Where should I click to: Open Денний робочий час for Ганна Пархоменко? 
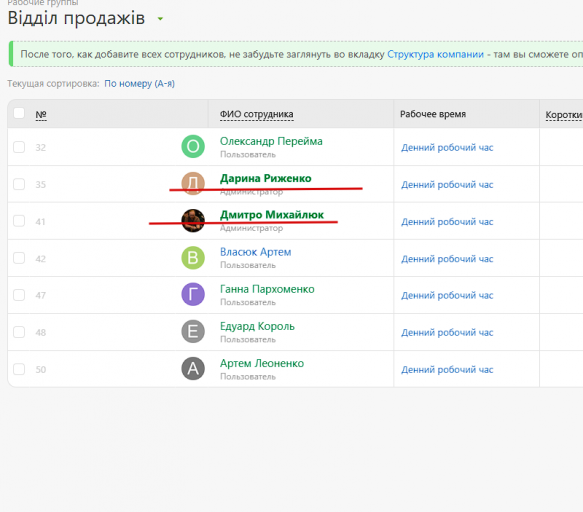[447, 296]
